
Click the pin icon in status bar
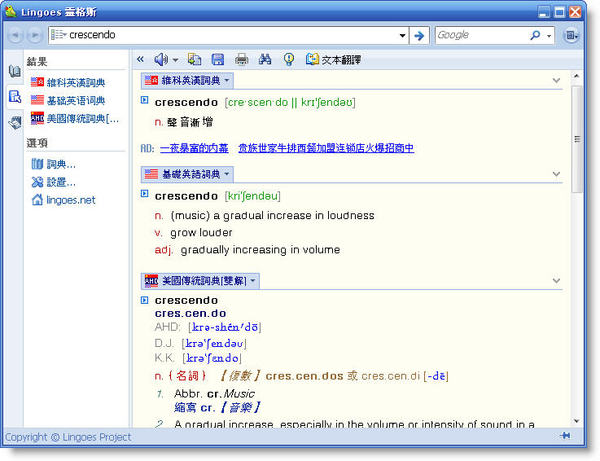[x=565, y=435]
